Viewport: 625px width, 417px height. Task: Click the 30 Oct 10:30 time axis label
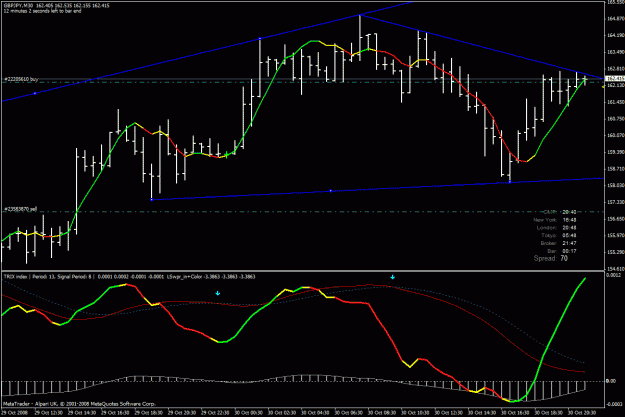click(415, 413)
